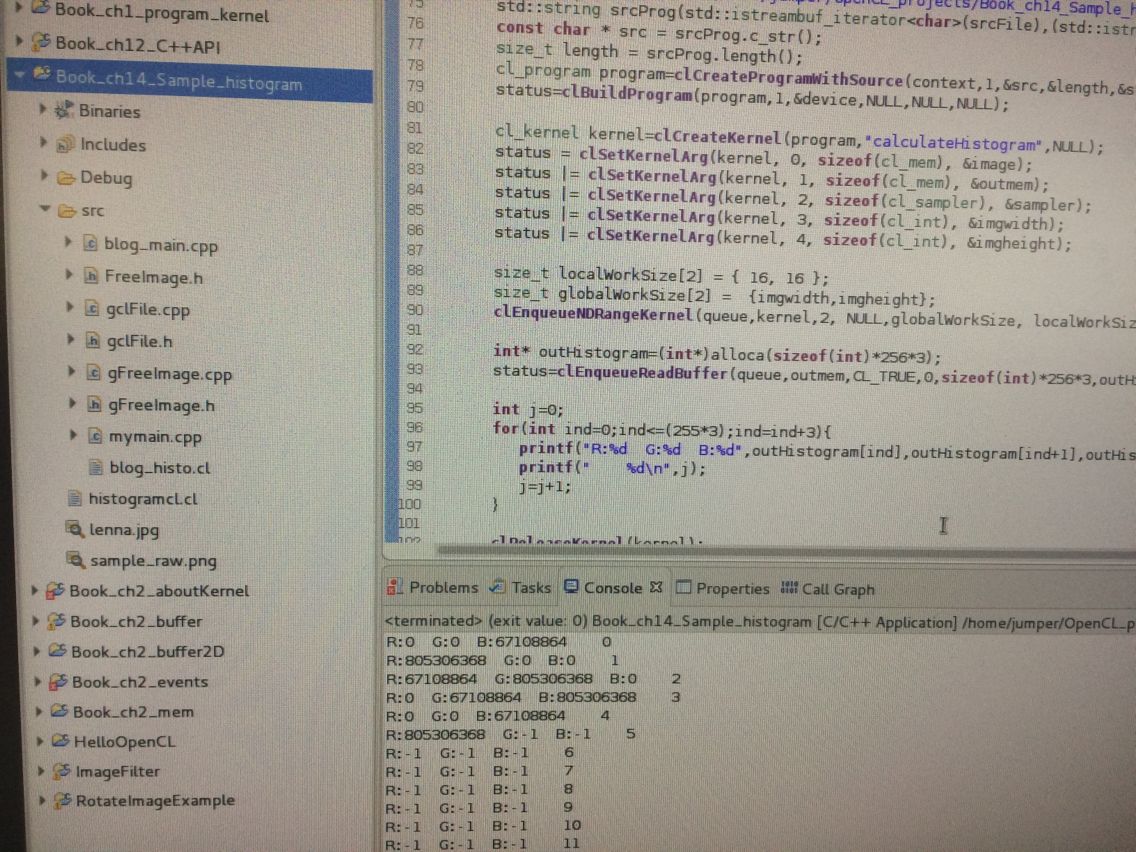The height and width of the screenshot is (852, 1136).
Task: Expand the Debug folder
Action: click(x=44, y=175)
